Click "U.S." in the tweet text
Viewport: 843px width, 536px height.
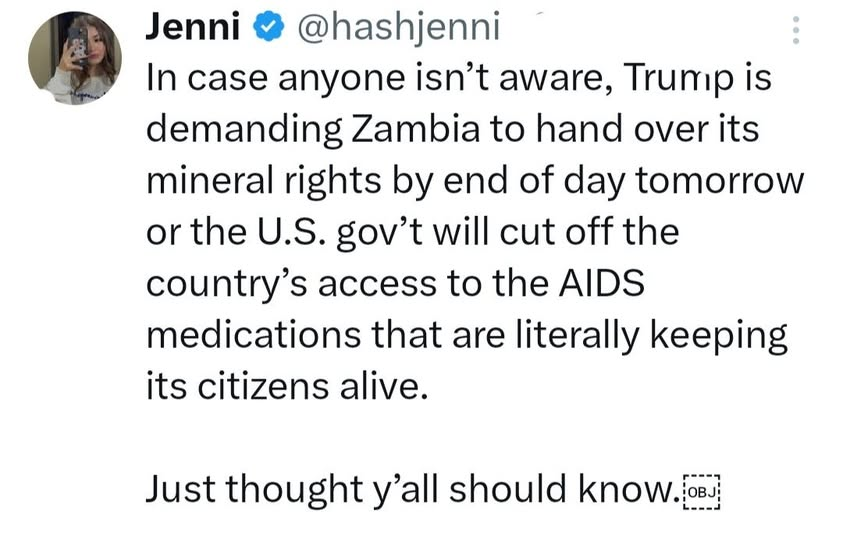point(284,233)
